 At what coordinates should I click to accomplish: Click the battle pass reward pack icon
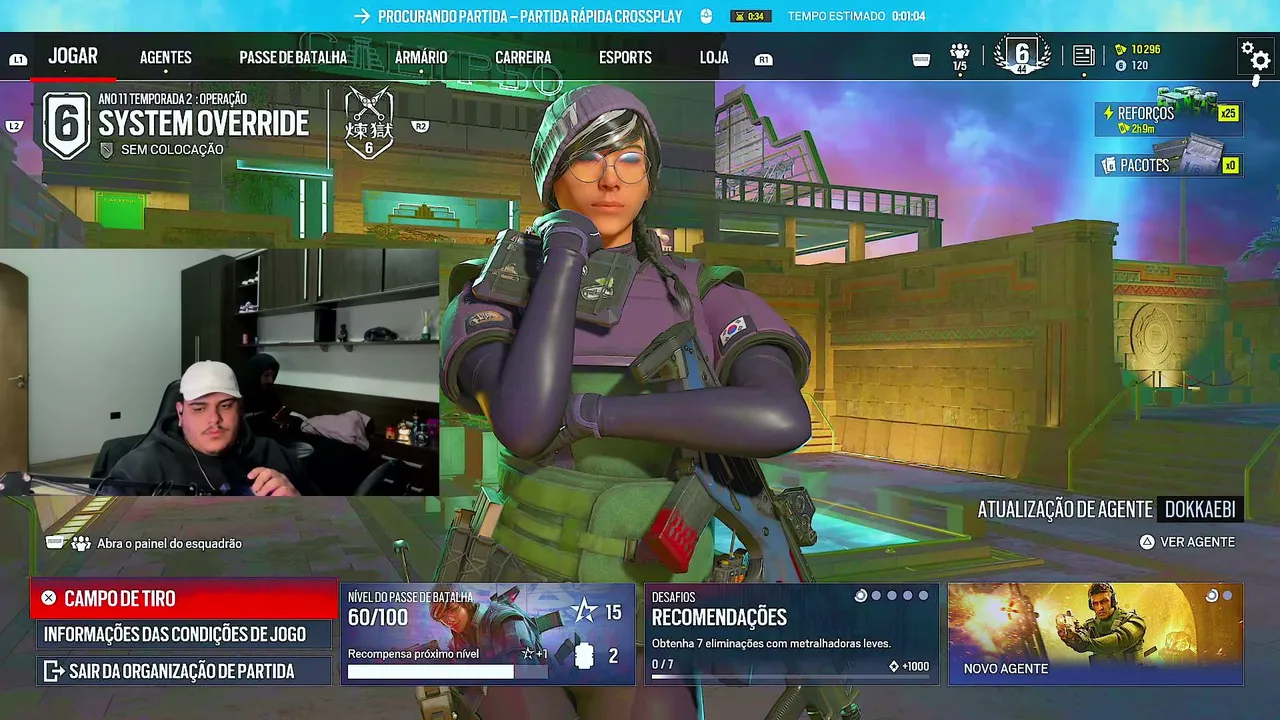[x=585, y=655]
